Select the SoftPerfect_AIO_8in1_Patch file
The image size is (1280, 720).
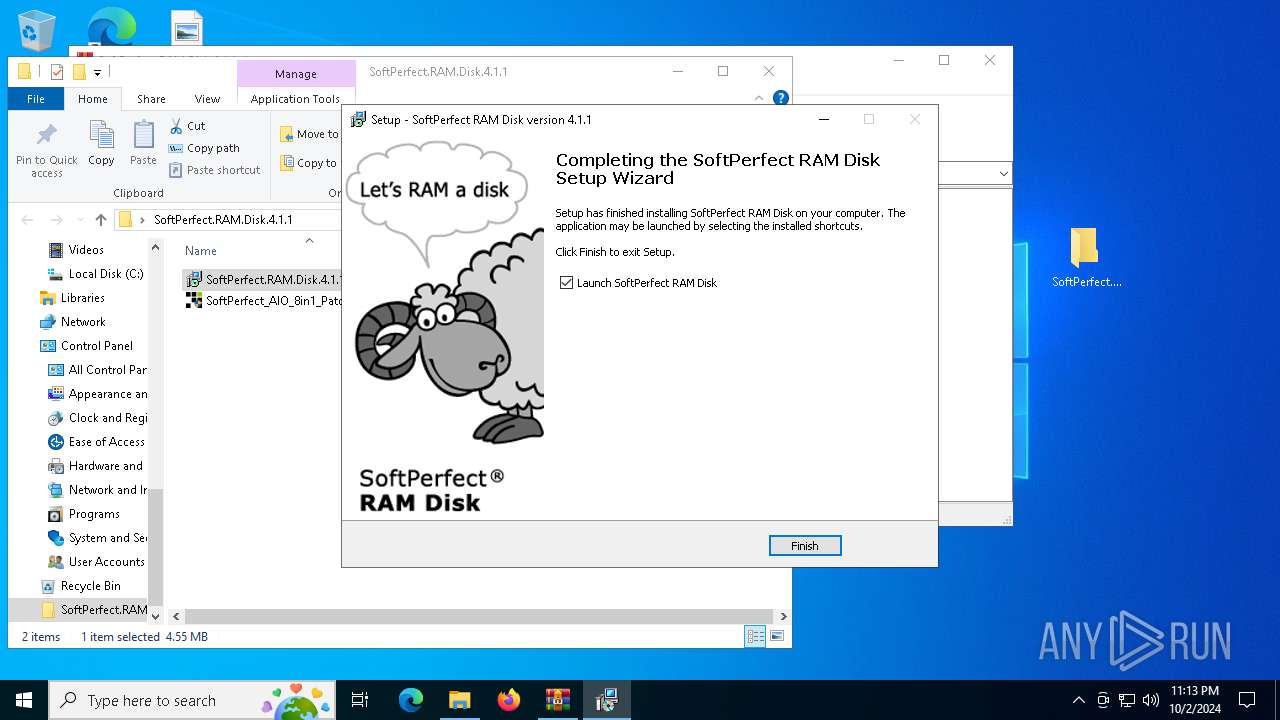(264, 301)
